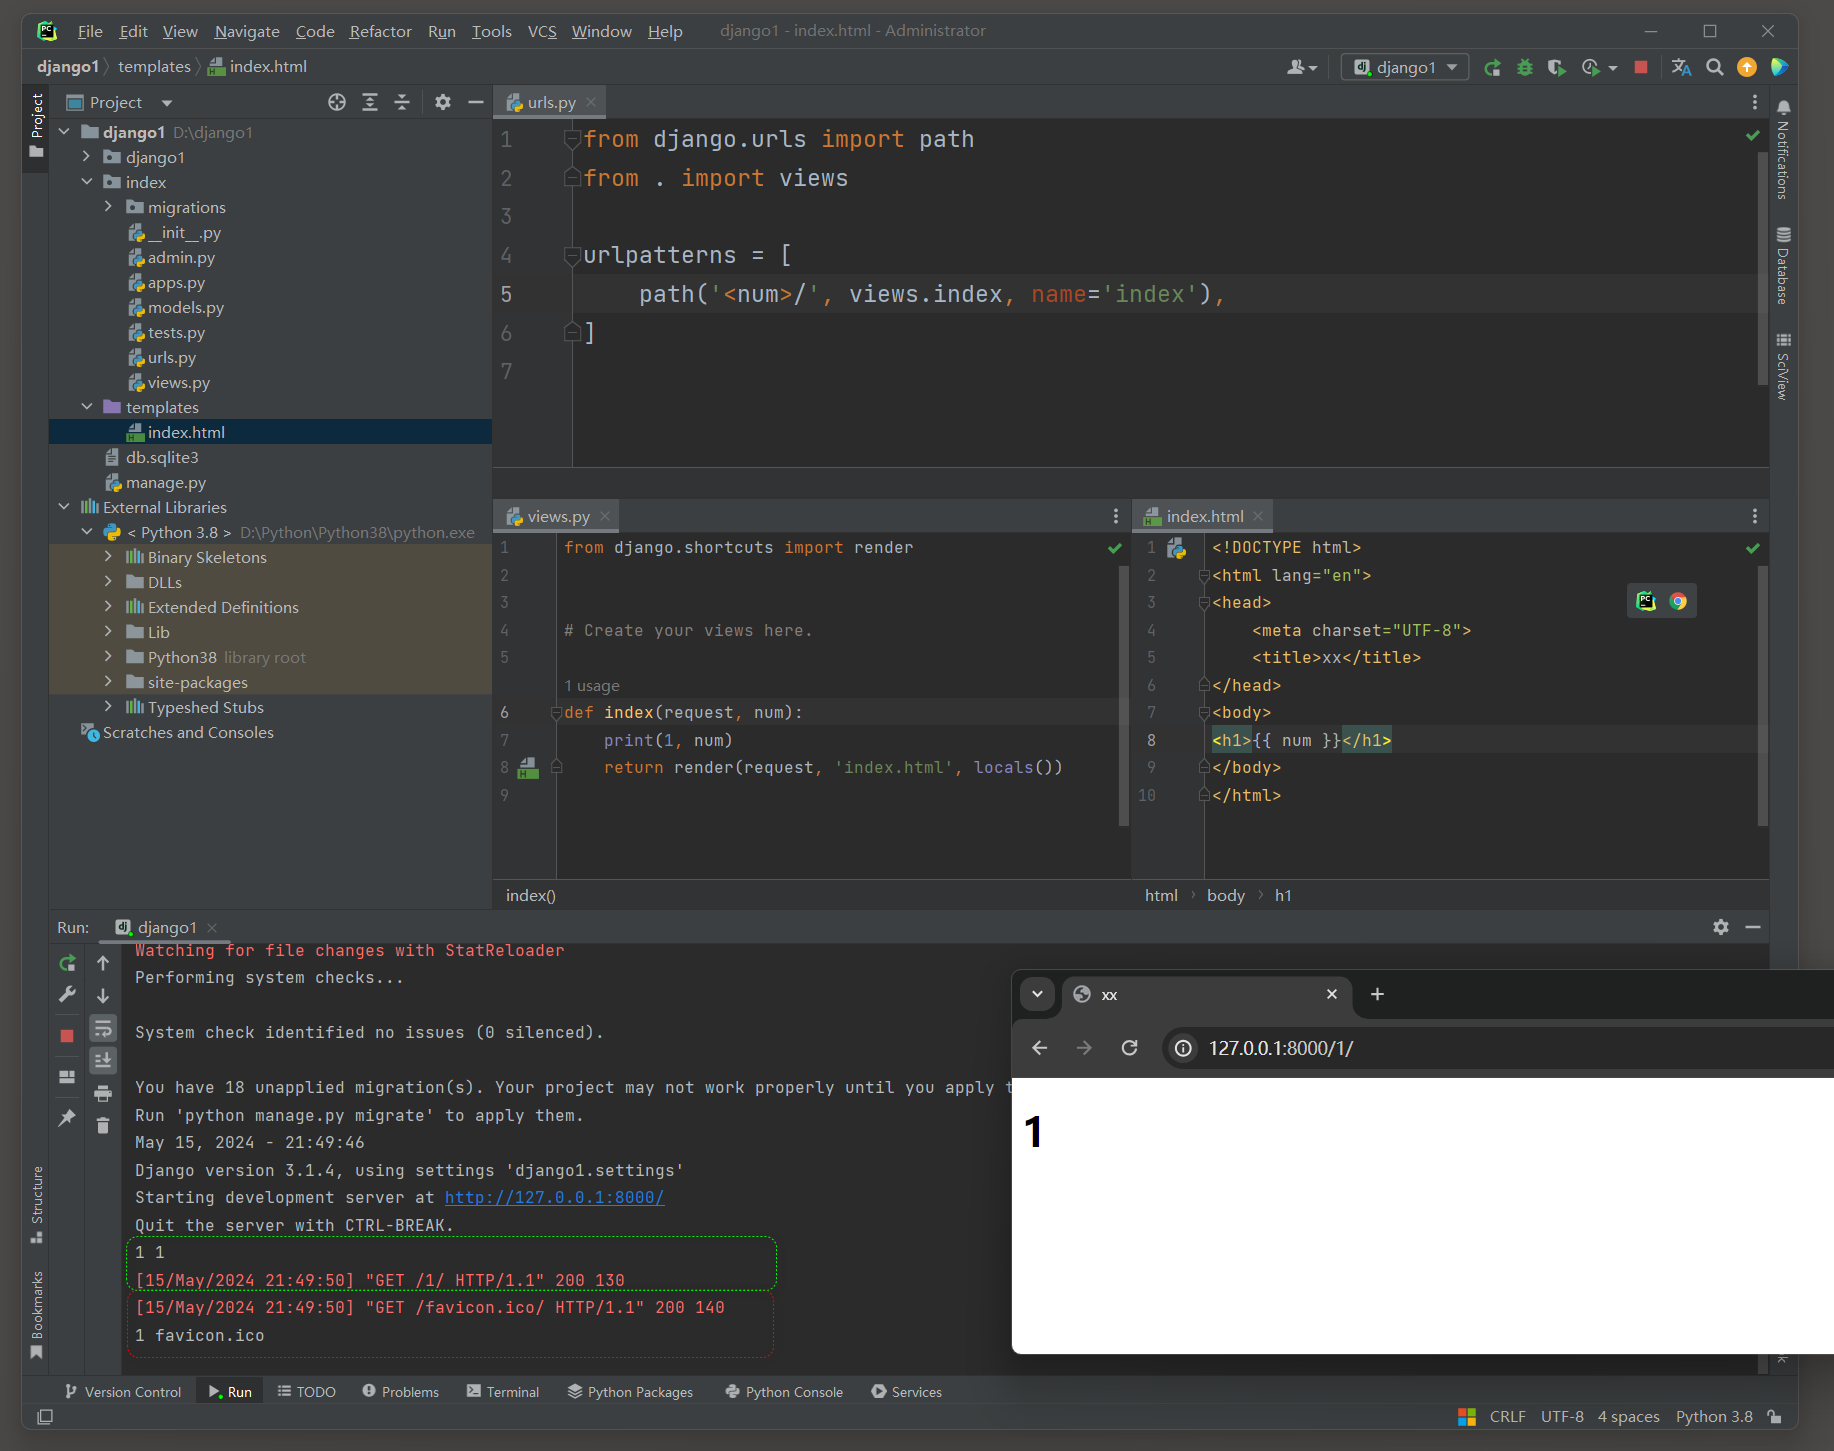Start debugging with the bug icon
The height and width of the screenshot is (1451, 1834).
pos(1524,67)
